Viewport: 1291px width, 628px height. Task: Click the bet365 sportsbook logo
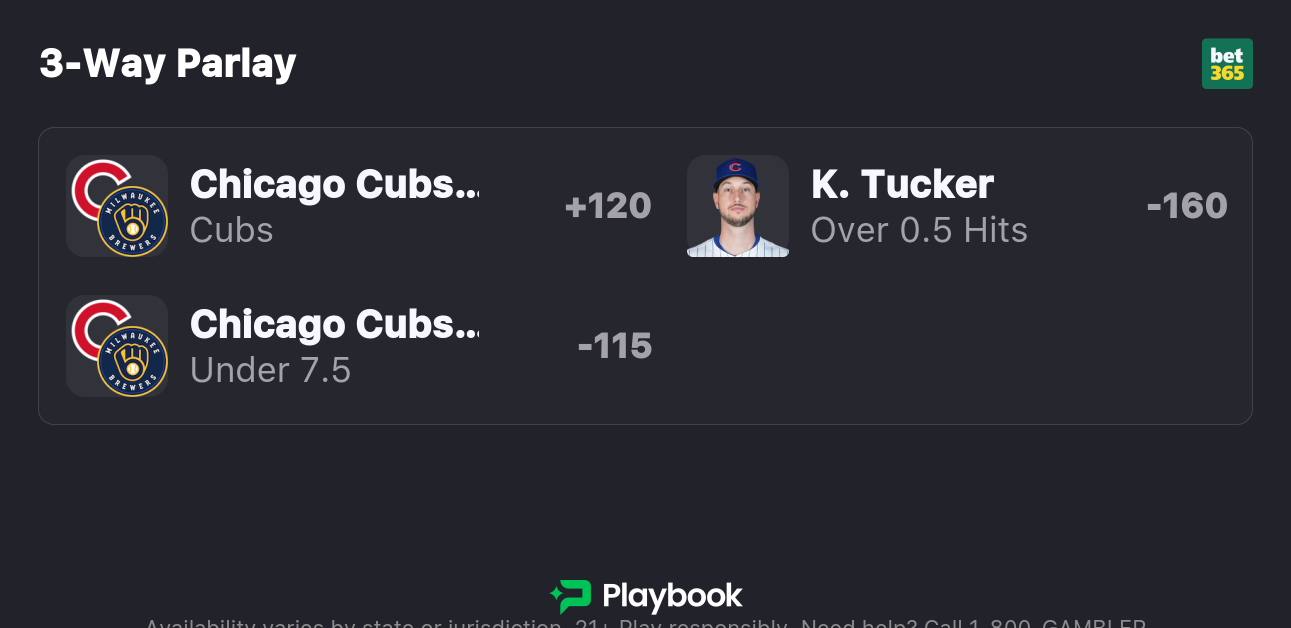[x=1227, y=64]
